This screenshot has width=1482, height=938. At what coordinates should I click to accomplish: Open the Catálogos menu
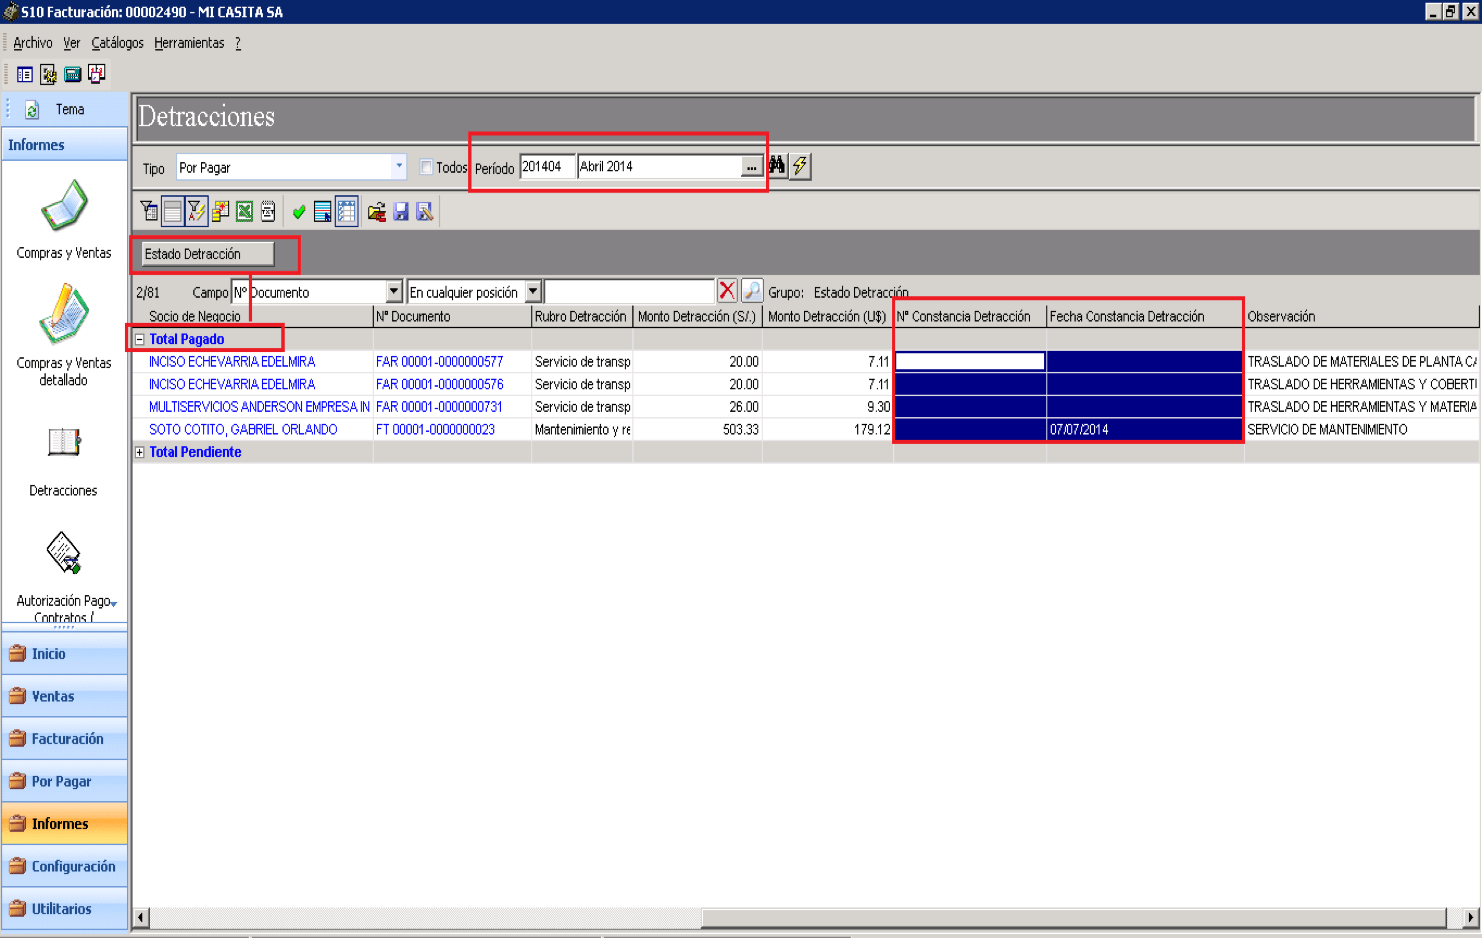tap(117, 43)
